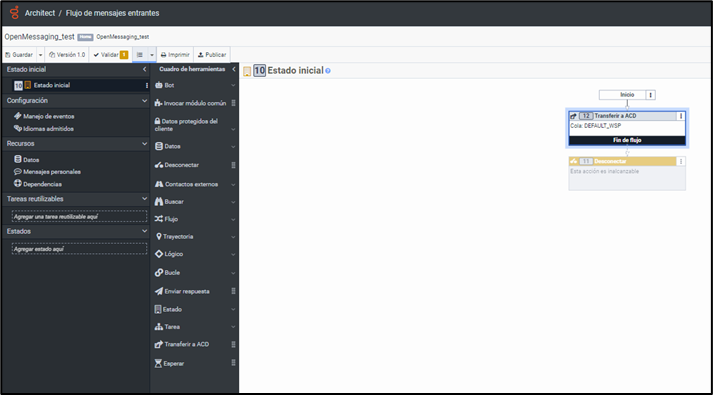Click the Bucle loop icon
The width and height of the screenshot is (713, 395).
[159, 273]
